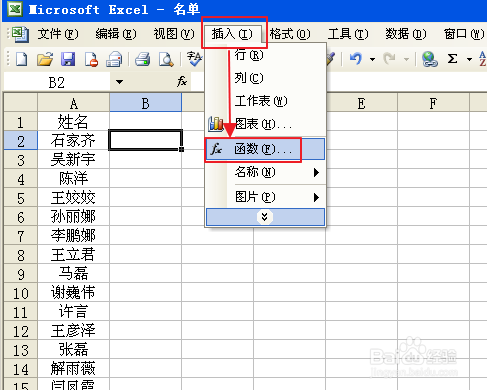This screenshot has width=487, height=390.
Task: Open the 视图(V) menu
Action: pos(174,34)
